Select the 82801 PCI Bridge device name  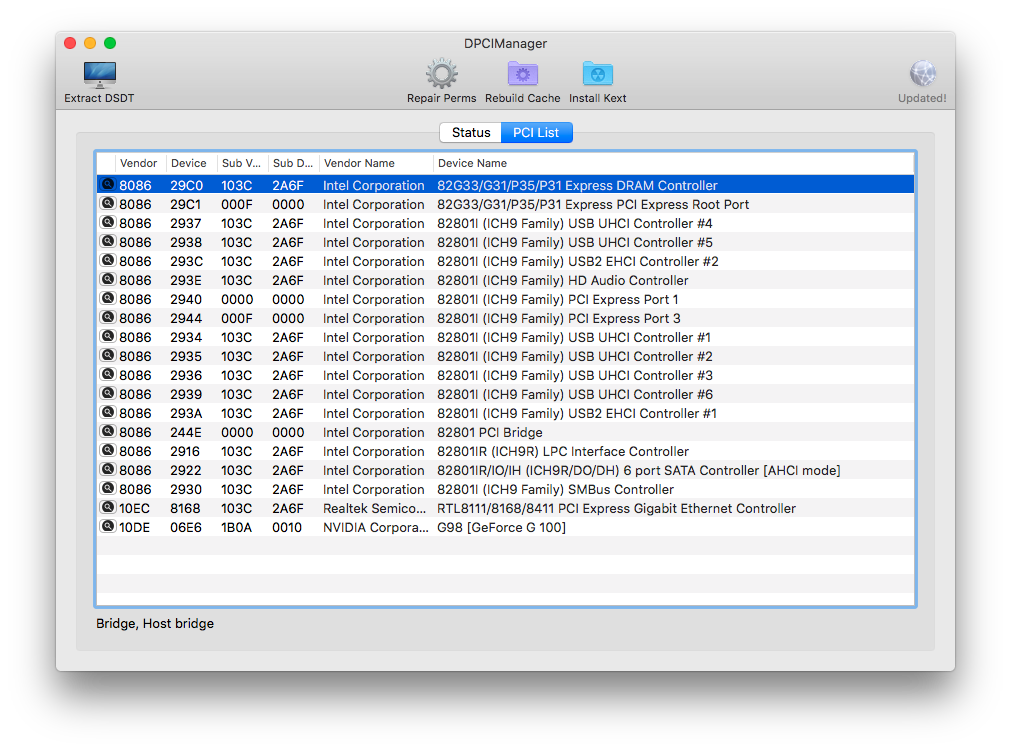(489, 433)
